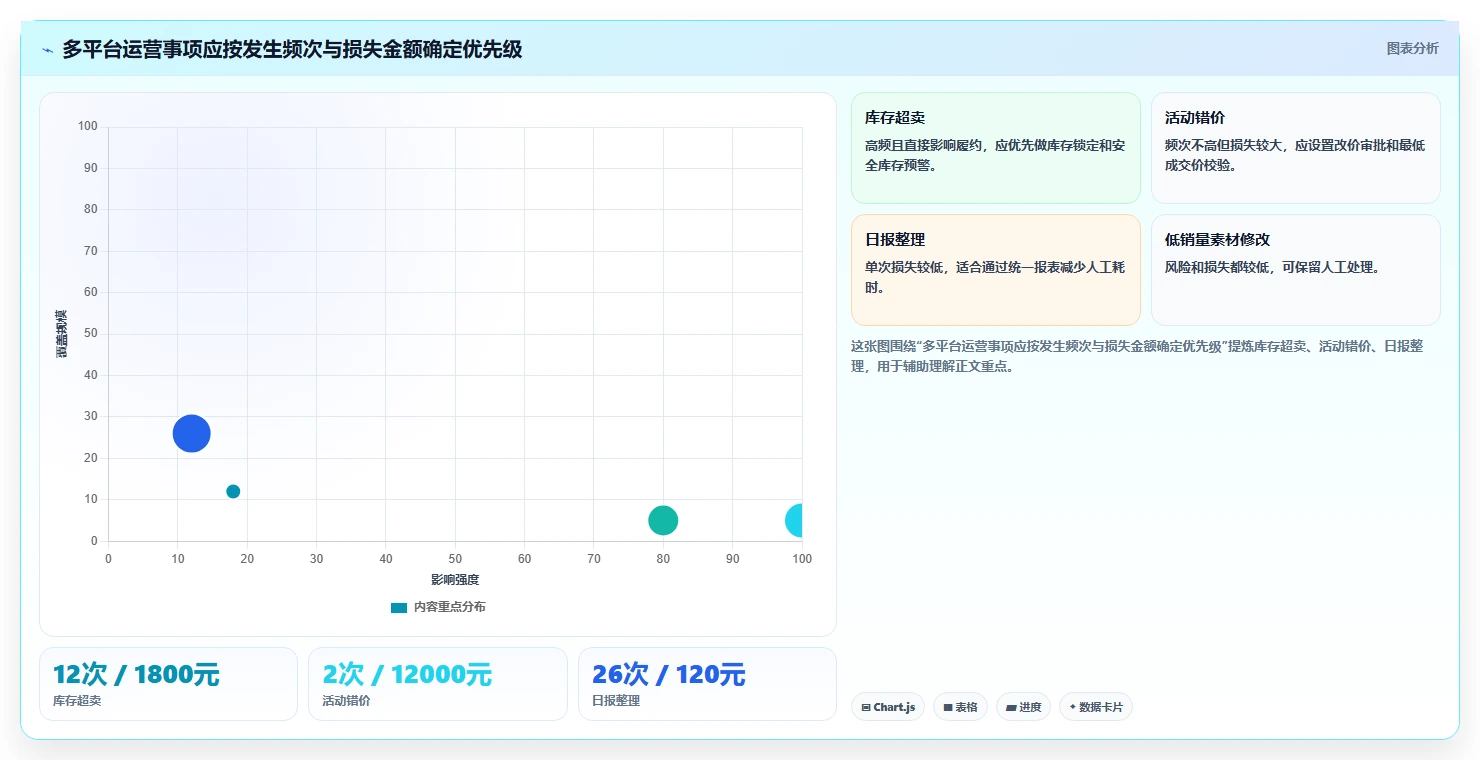The width and height of the screenshot is (1480, 760).
Task: Click the 影响强度 x-axis title
Action: 455,580
